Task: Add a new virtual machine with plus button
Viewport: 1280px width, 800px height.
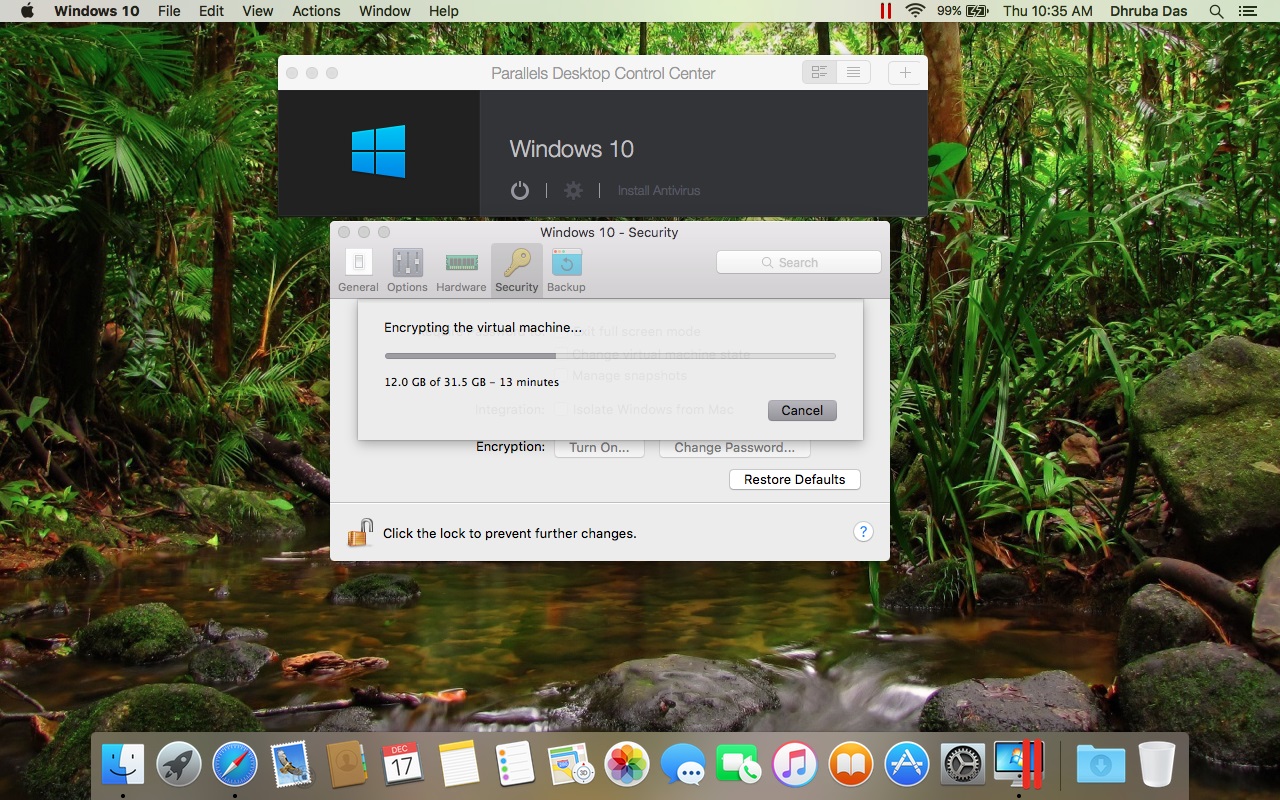Action: pyautogui.click(x=905, y=72)
